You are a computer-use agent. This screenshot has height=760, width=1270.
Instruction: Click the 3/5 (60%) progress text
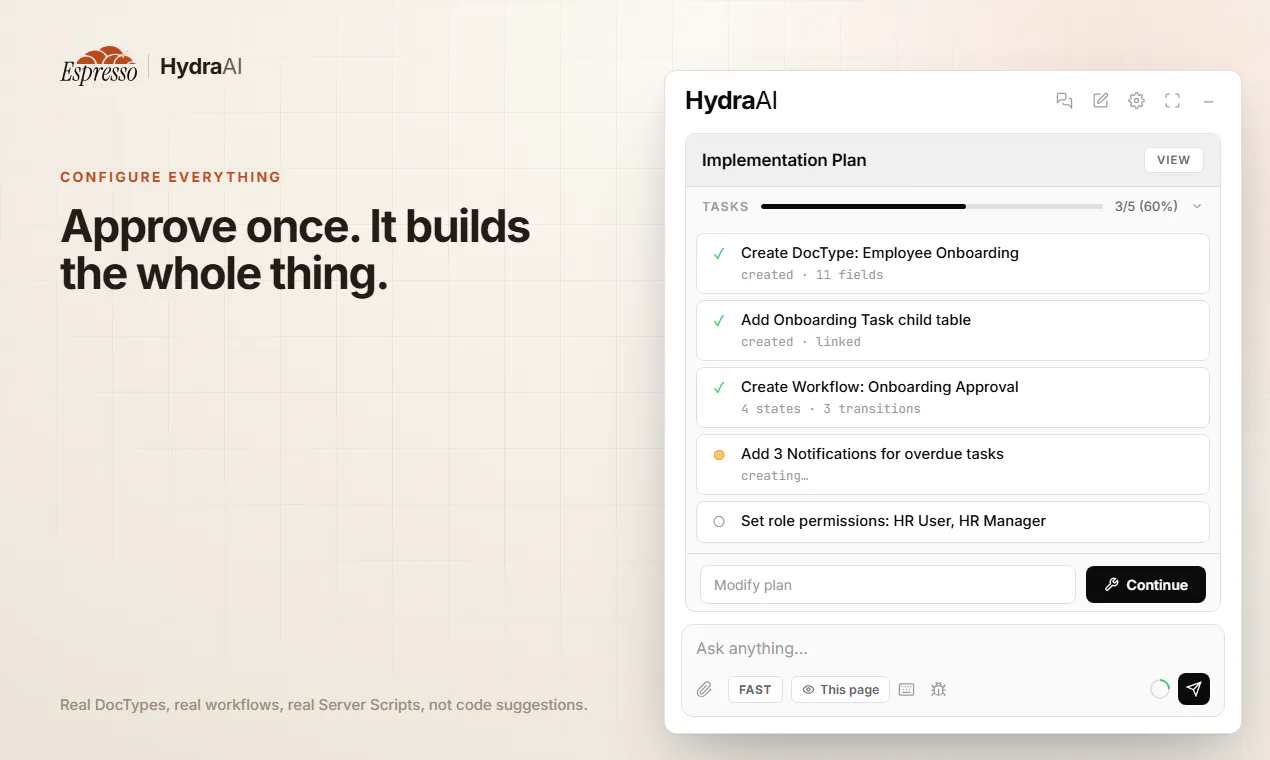click(1146, 206)
